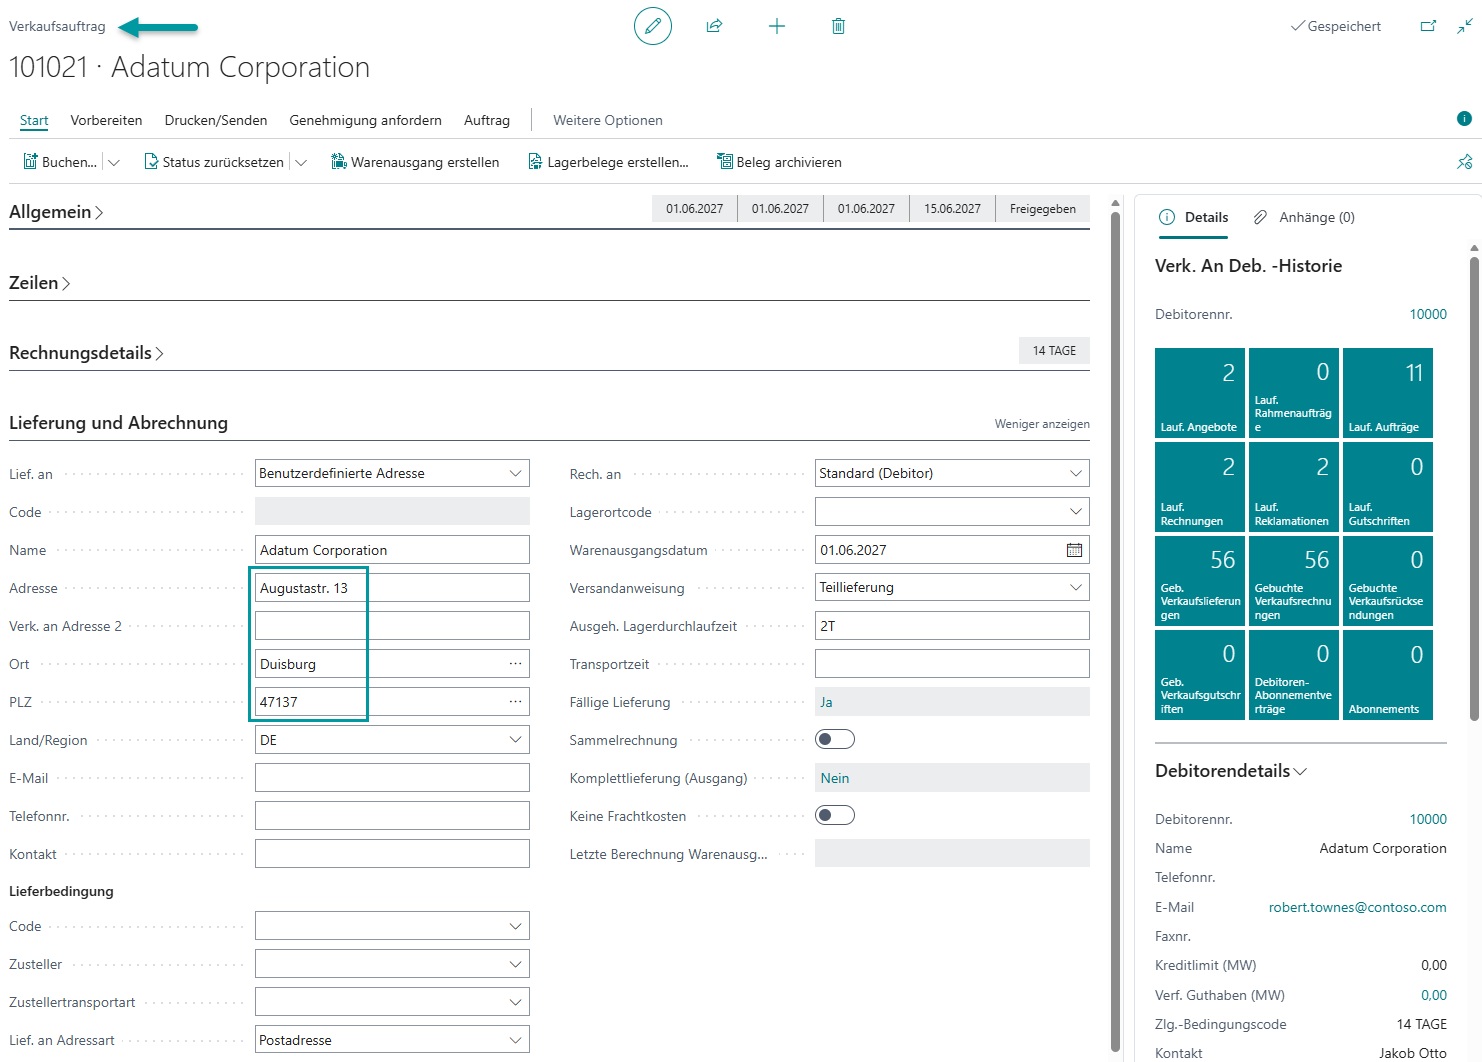Open page in new window icon
Screen dimensions: 1482x1062
[1428, 26]
